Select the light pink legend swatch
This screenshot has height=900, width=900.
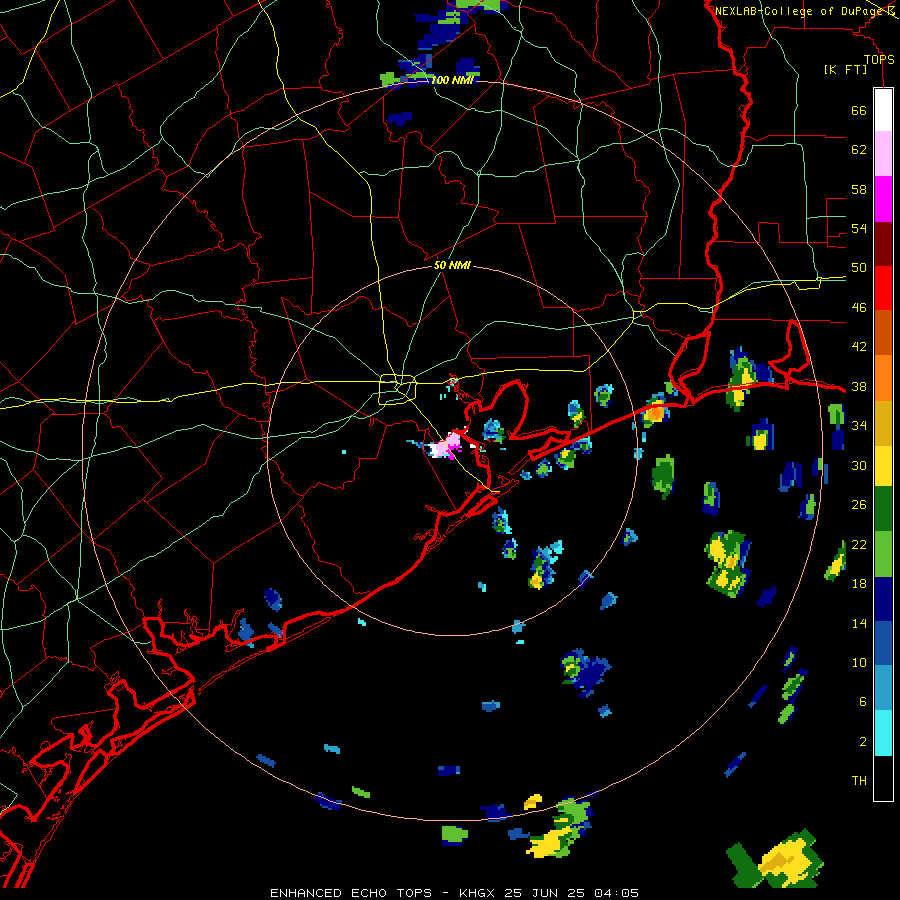coord(883,154)
